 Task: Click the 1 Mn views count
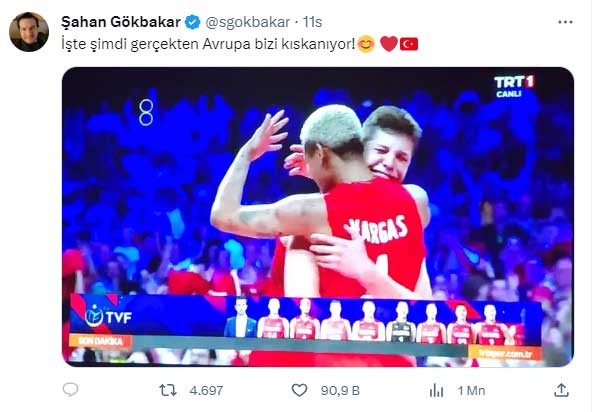(471, 391)
